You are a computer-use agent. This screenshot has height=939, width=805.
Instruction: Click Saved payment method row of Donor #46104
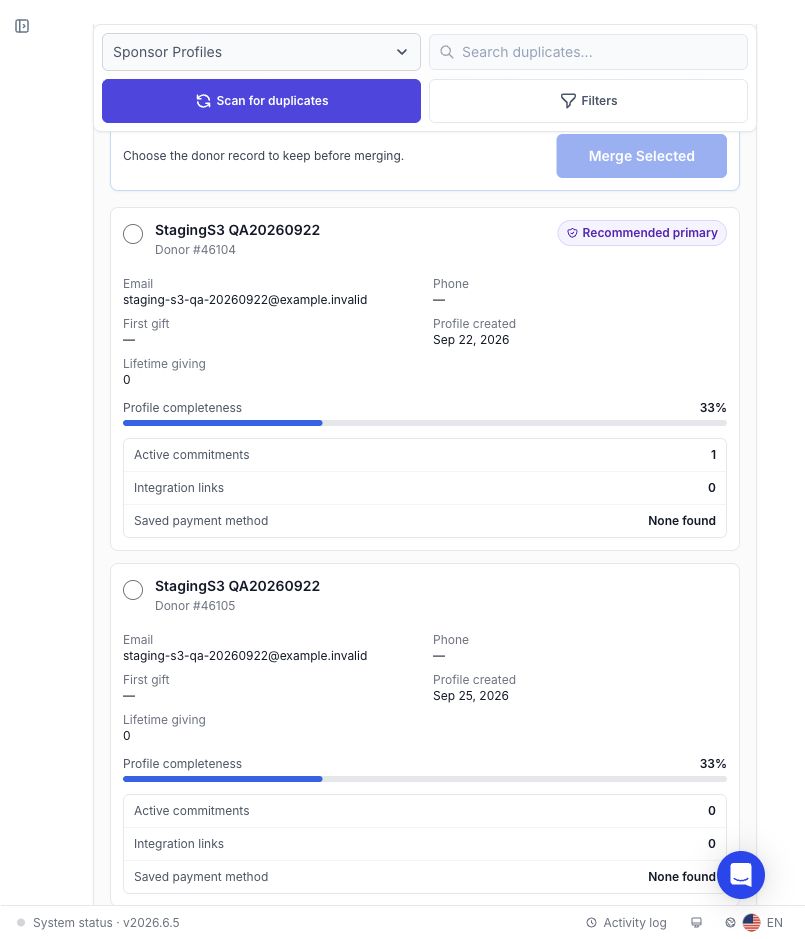point(425,521)
